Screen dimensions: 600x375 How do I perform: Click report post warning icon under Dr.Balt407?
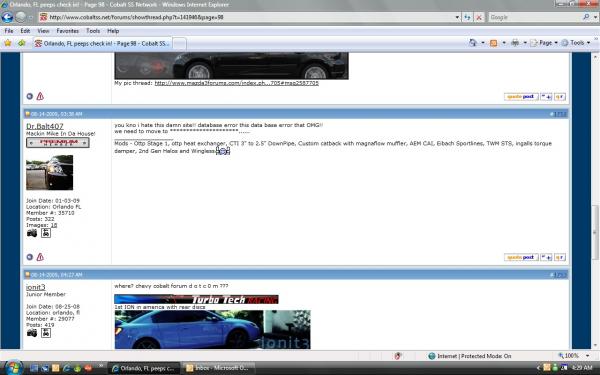click(x=40, y=257)
